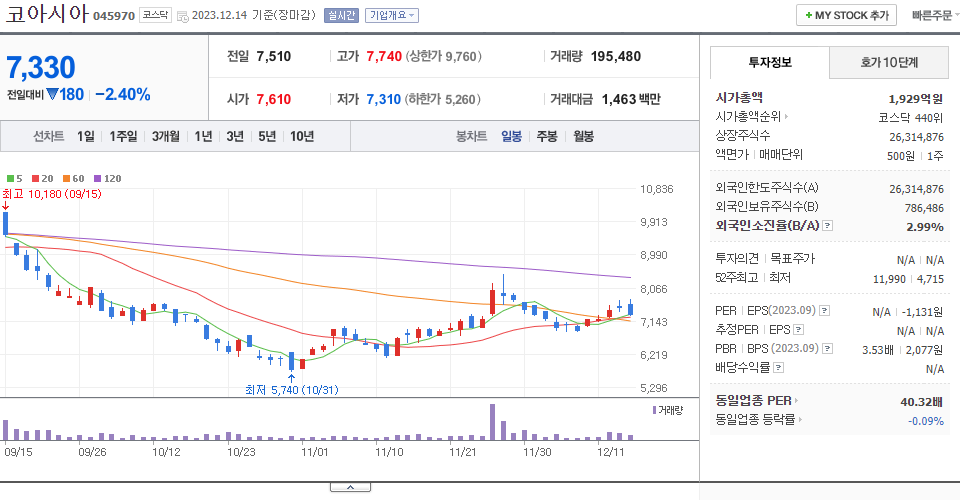The image size is (960, 500).
Task: Click the 실시간 real-time badge
Action: 341,15
